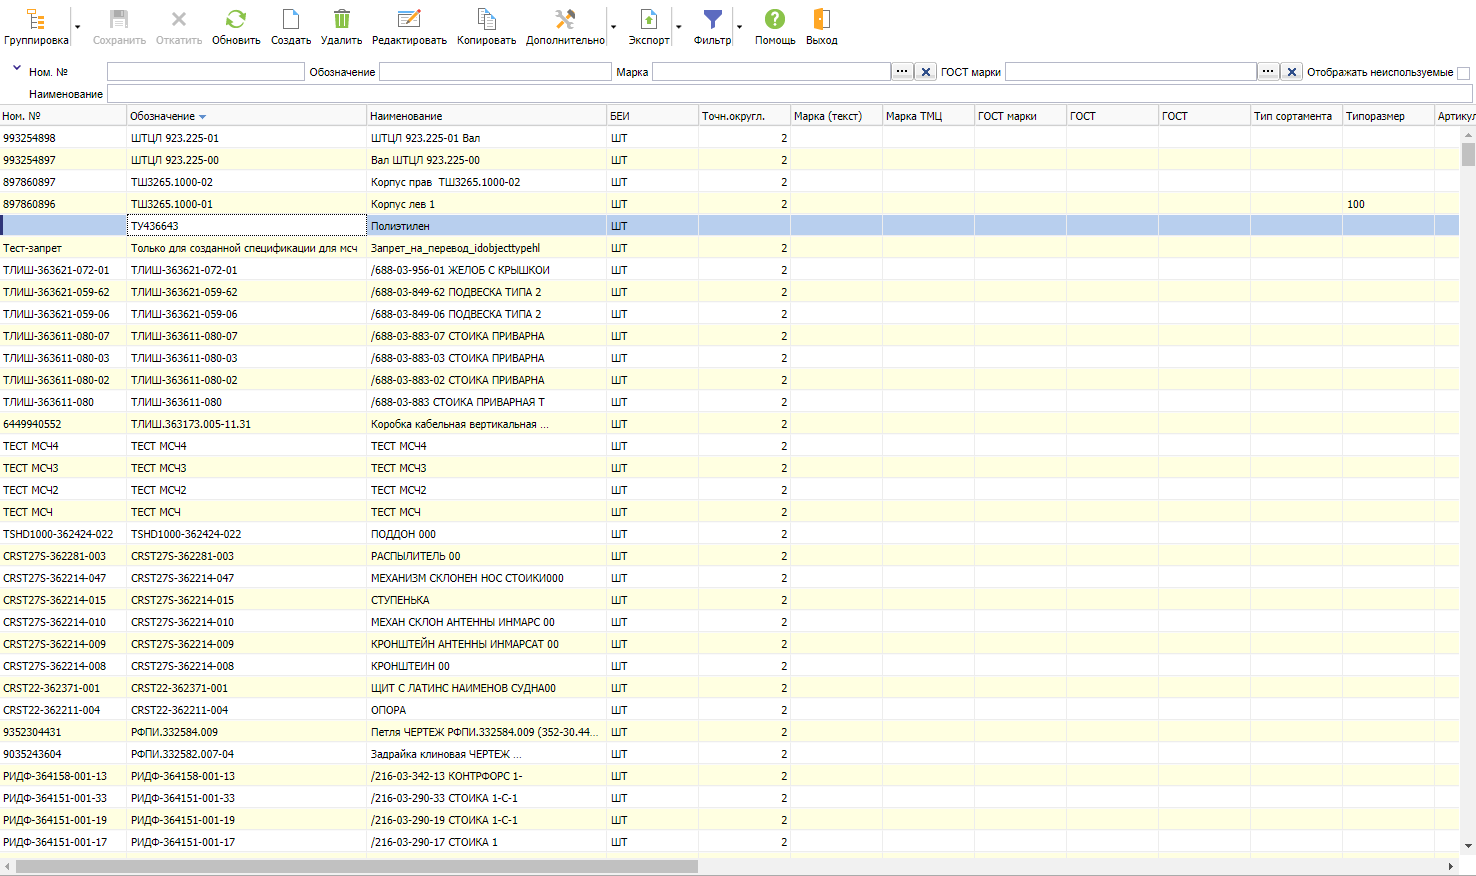This screenshot has height=876, width=1476.
Task: Open the Фильтр dropdown arrow
Action: coord(740,27)
